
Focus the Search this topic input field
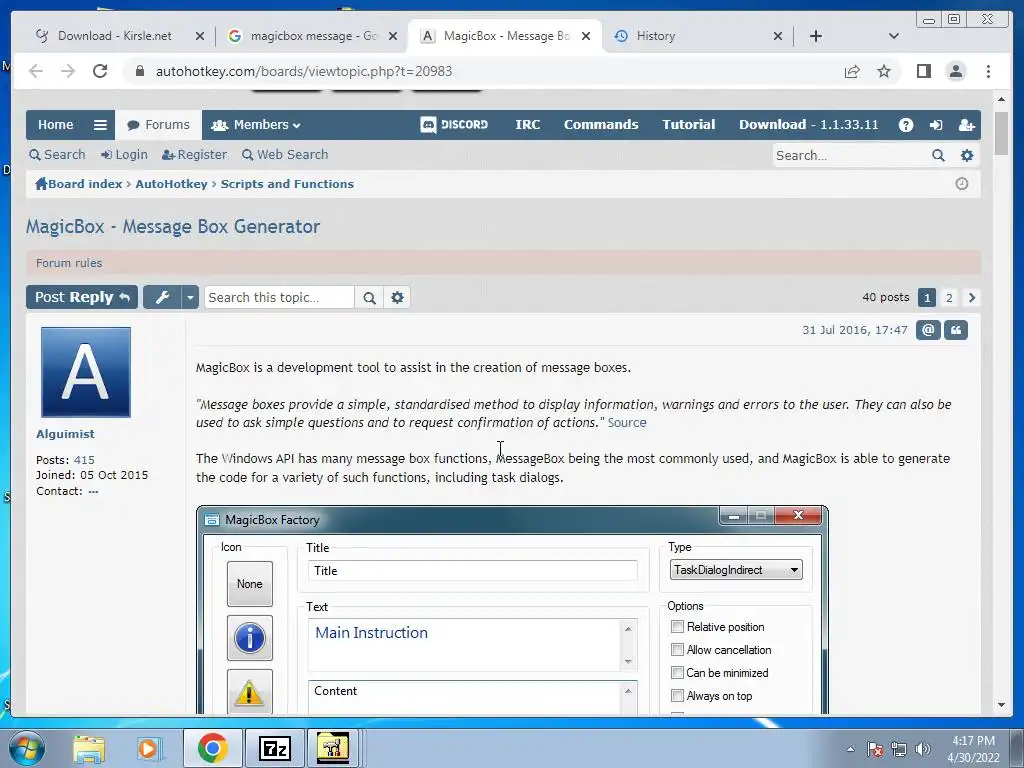(x=280, y=298)
